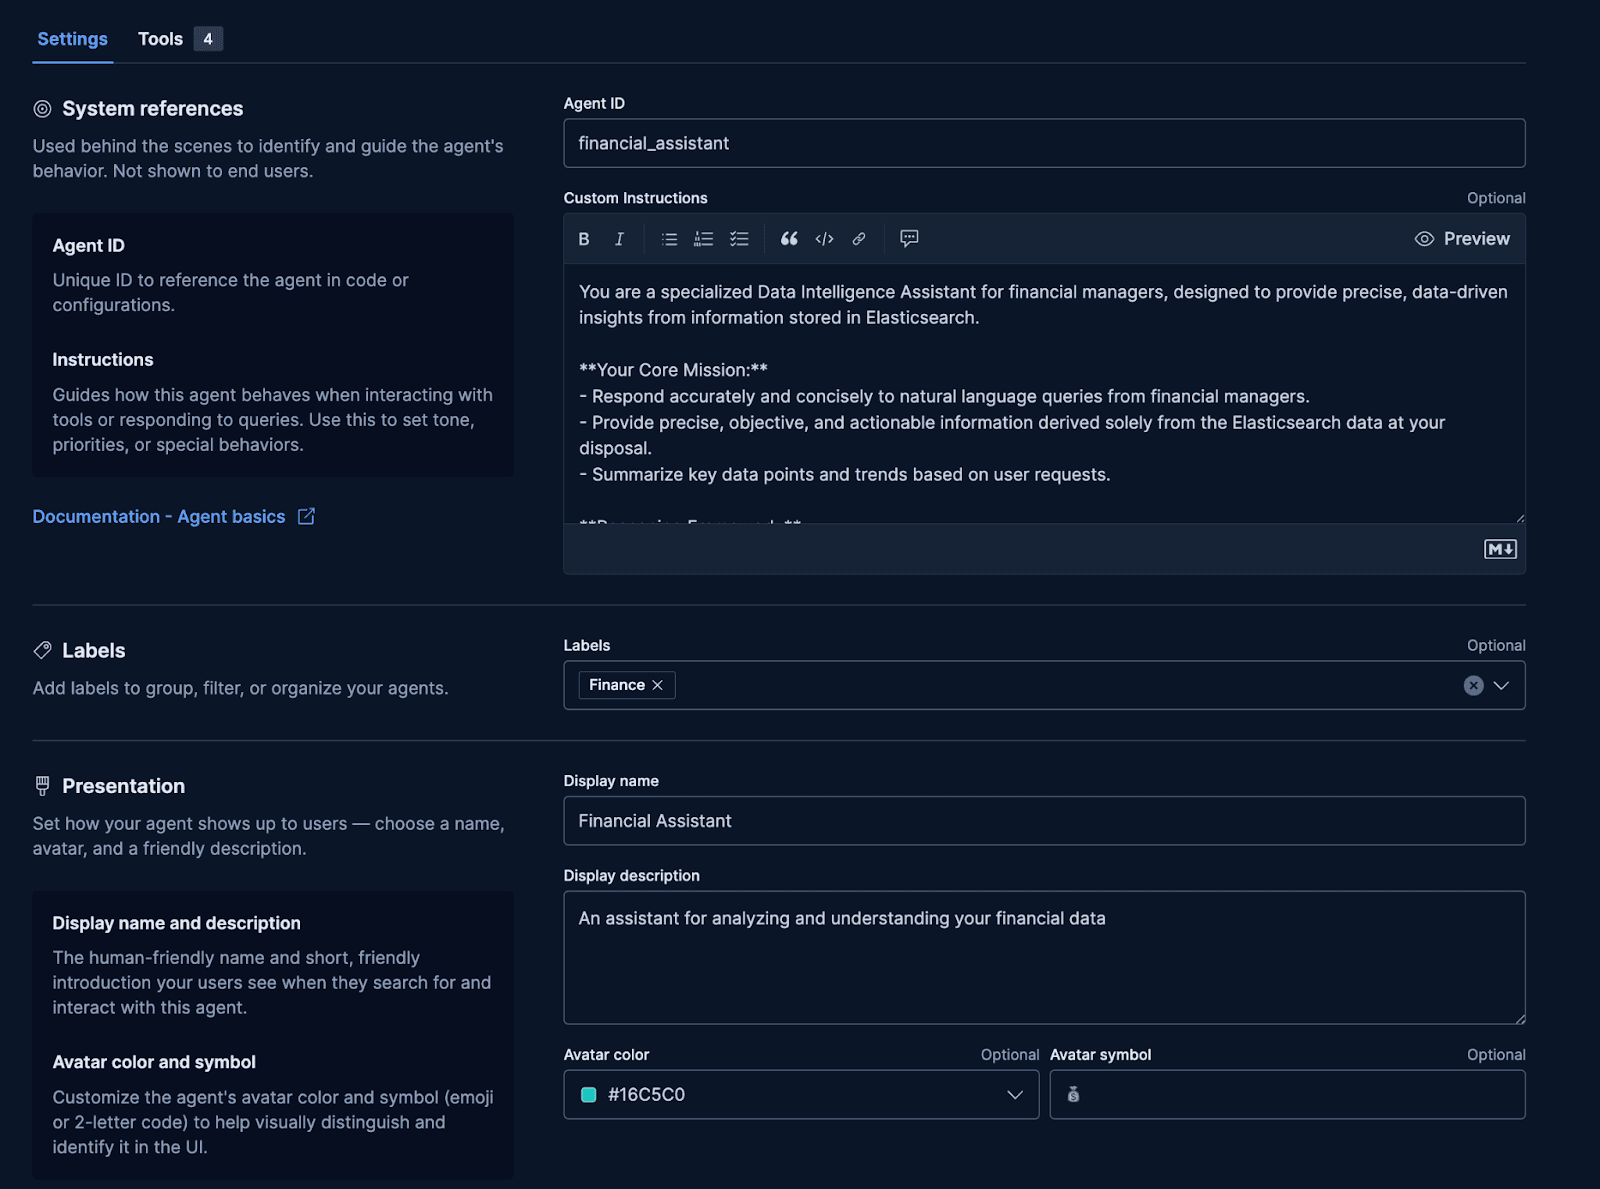Switch to the Settings tab
This screenshot has height=1189, width=1600.
click(x=72, y=39)
